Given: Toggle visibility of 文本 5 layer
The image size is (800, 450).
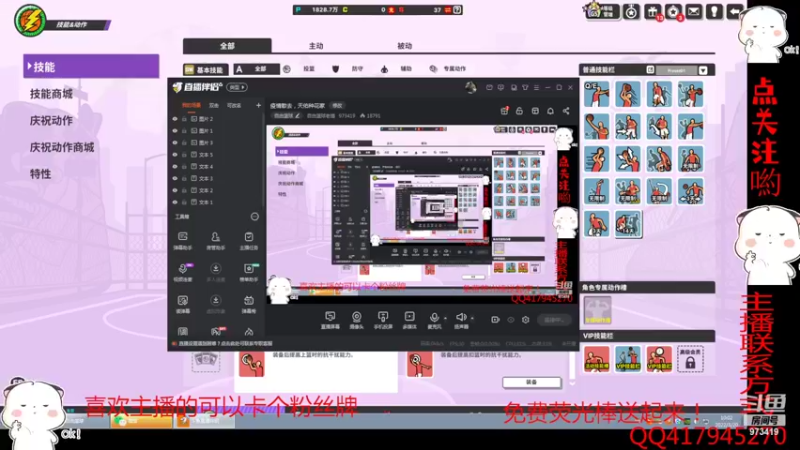Looking at the screenshot, I should pos(175,155).
